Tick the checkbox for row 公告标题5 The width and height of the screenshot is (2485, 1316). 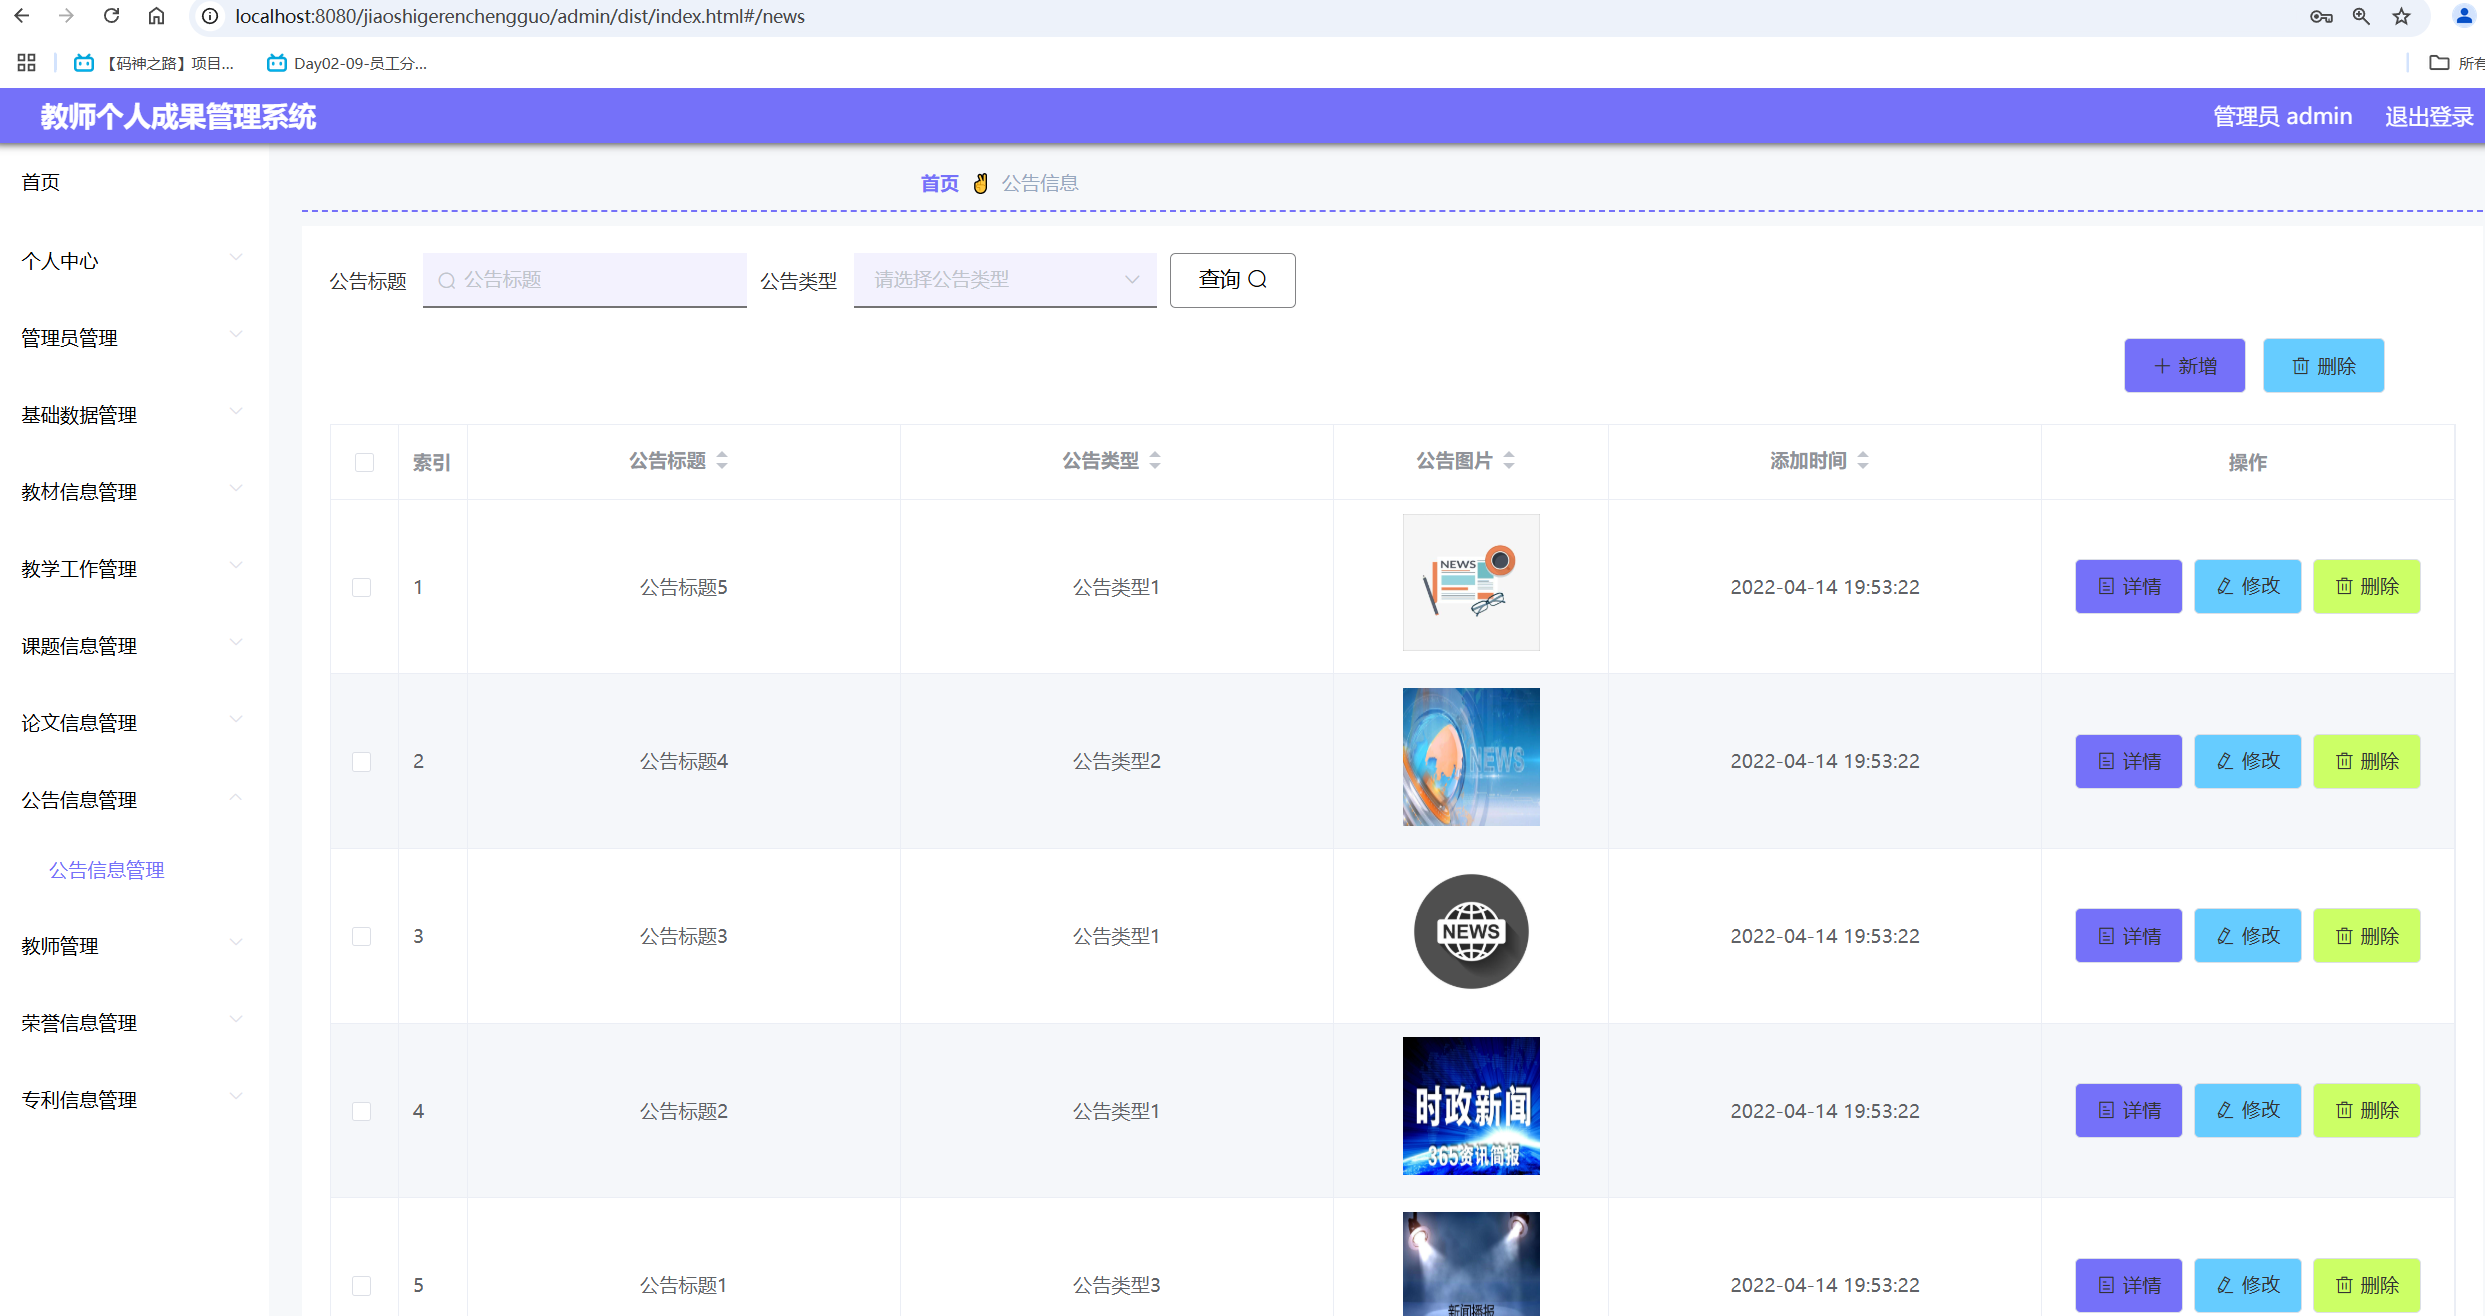tap(362, 587)
